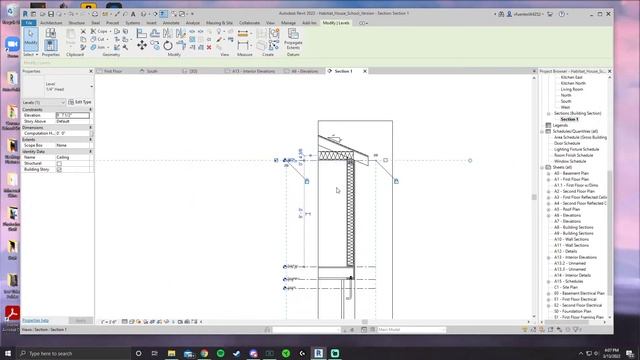640x360 pixels.
Task: Open the Properties help link
Action: coord(36,320)
